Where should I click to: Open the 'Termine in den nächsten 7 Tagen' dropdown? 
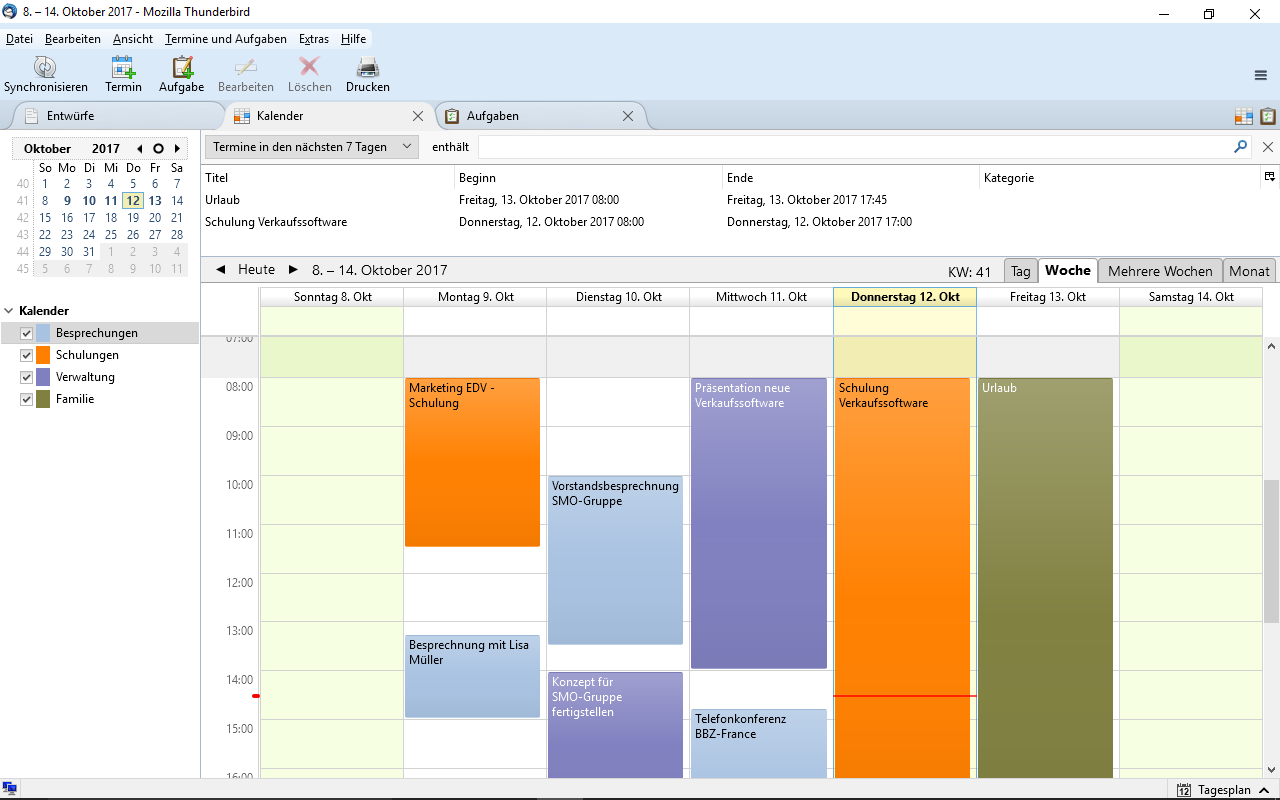[x=312, y=147]
